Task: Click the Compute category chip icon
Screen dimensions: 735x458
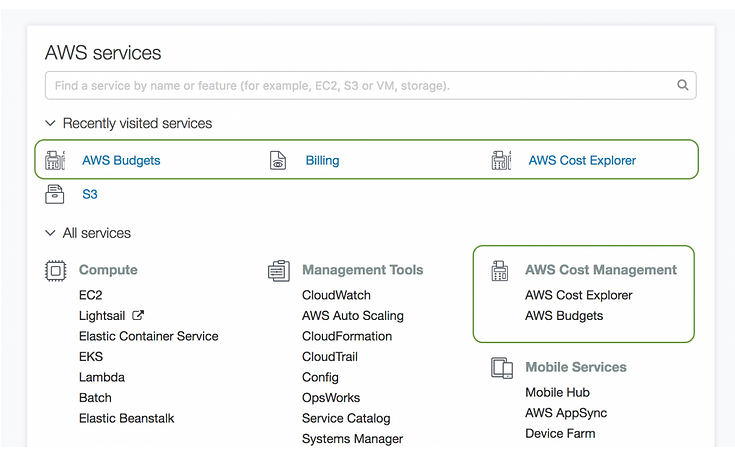Action: tap(55, 270)
